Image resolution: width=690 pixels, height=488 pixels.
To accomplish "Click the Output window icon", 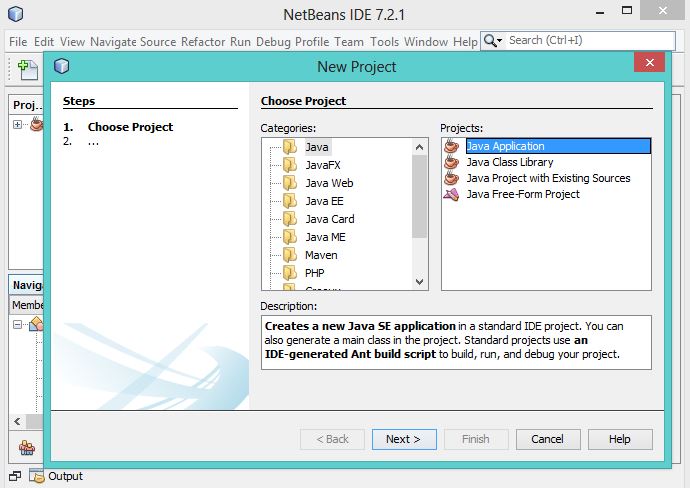I will pyautogui.click(x=37, y=476).
